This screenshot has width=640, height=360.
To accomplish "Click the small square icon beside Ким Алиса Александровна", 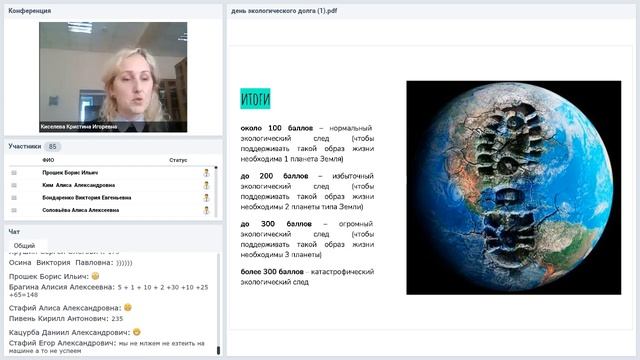I will (14, 185).
